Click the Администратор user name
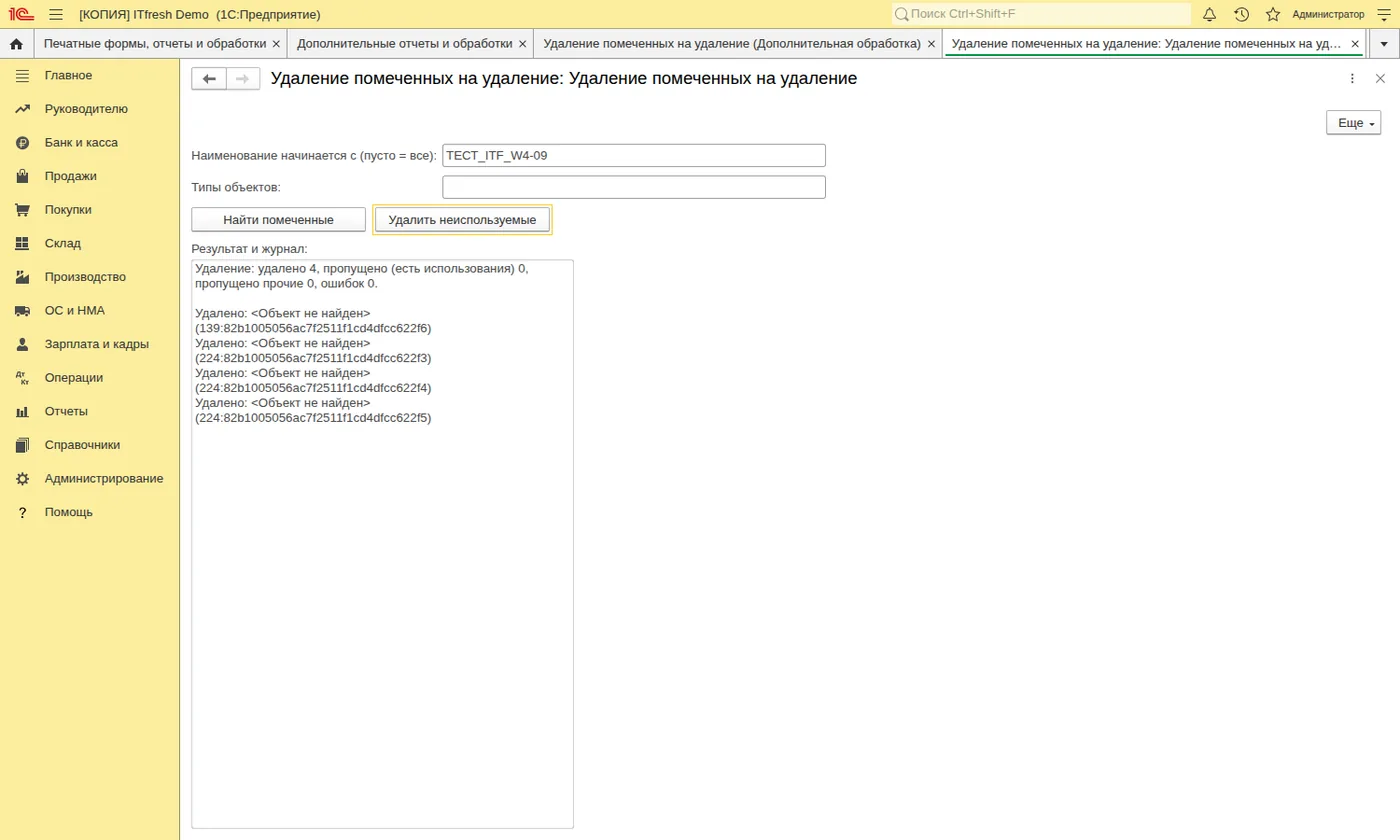This screenshot has height=840, width=1400. click(x=1328, y=14)
